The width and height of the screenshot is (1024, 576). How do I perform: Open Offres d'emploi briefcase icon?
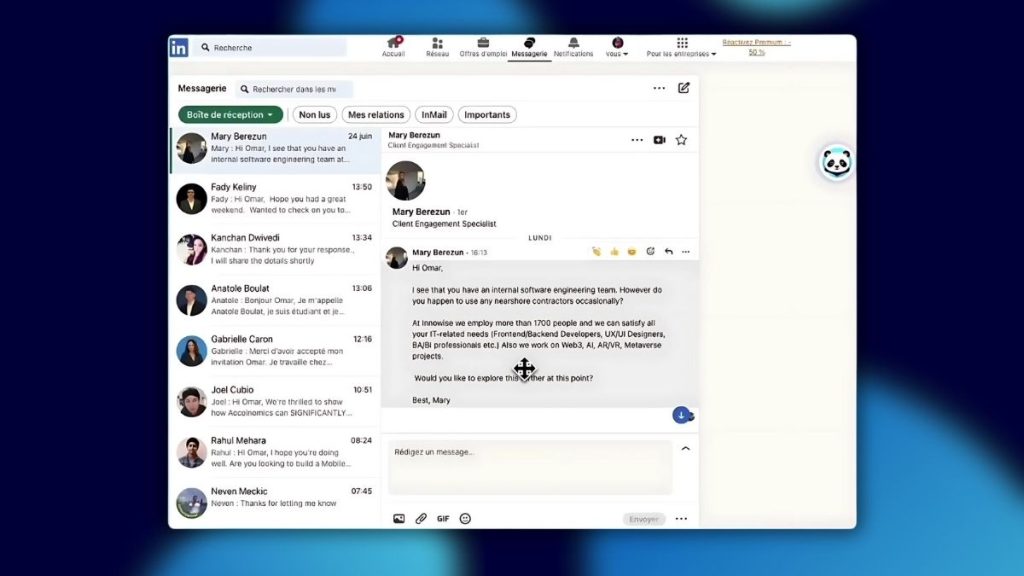click(x=481, y=44)
